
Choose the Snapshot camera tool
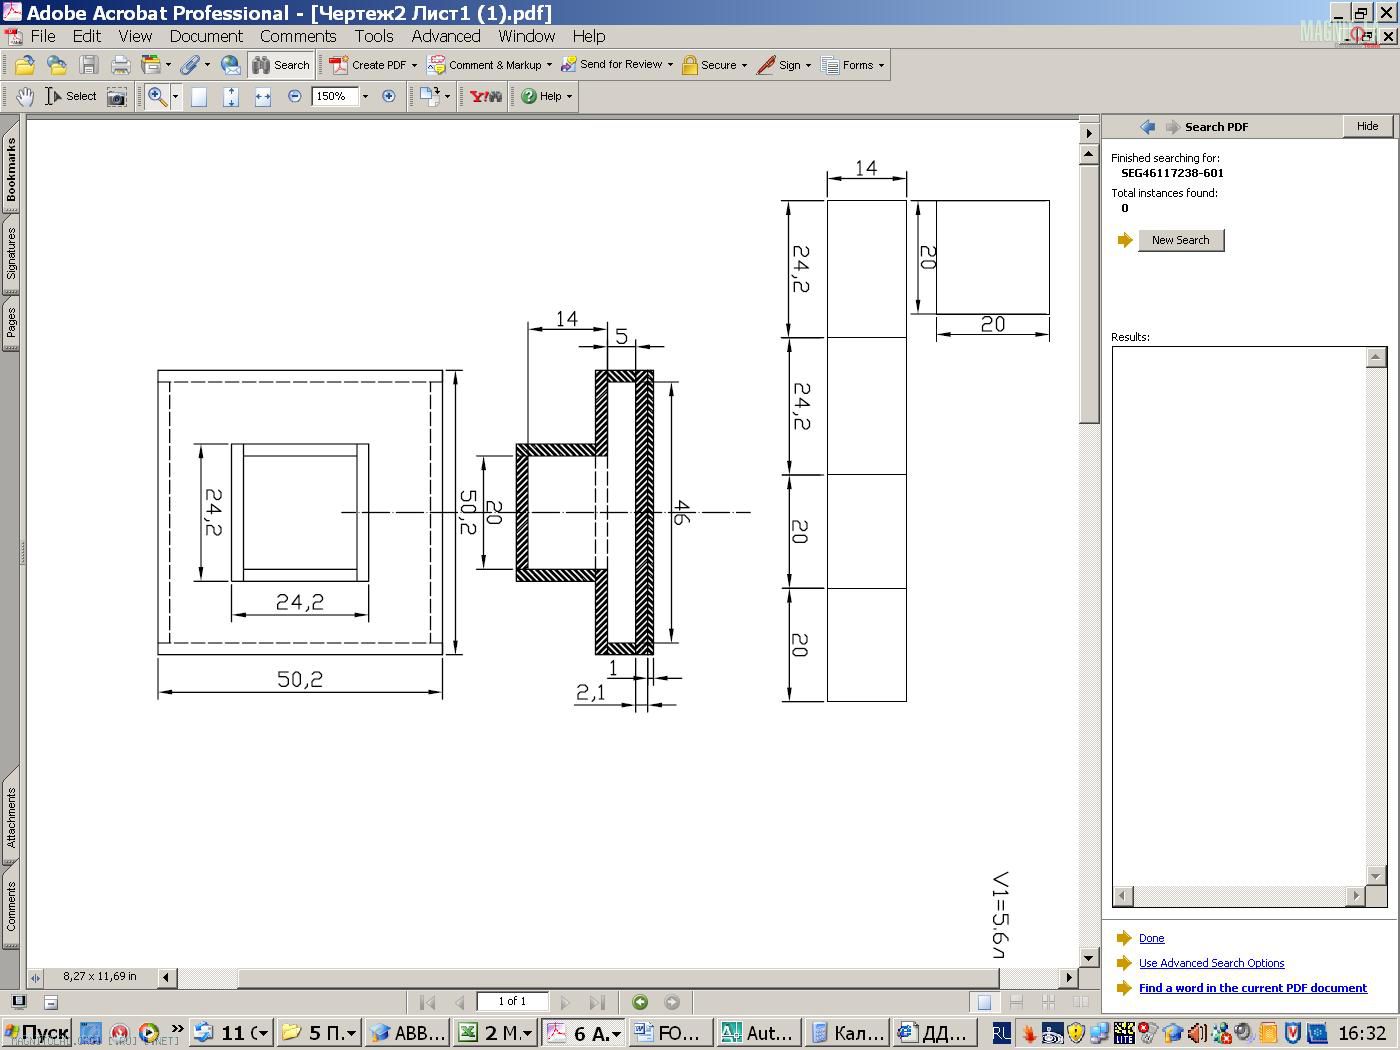[x=117, y=97]
